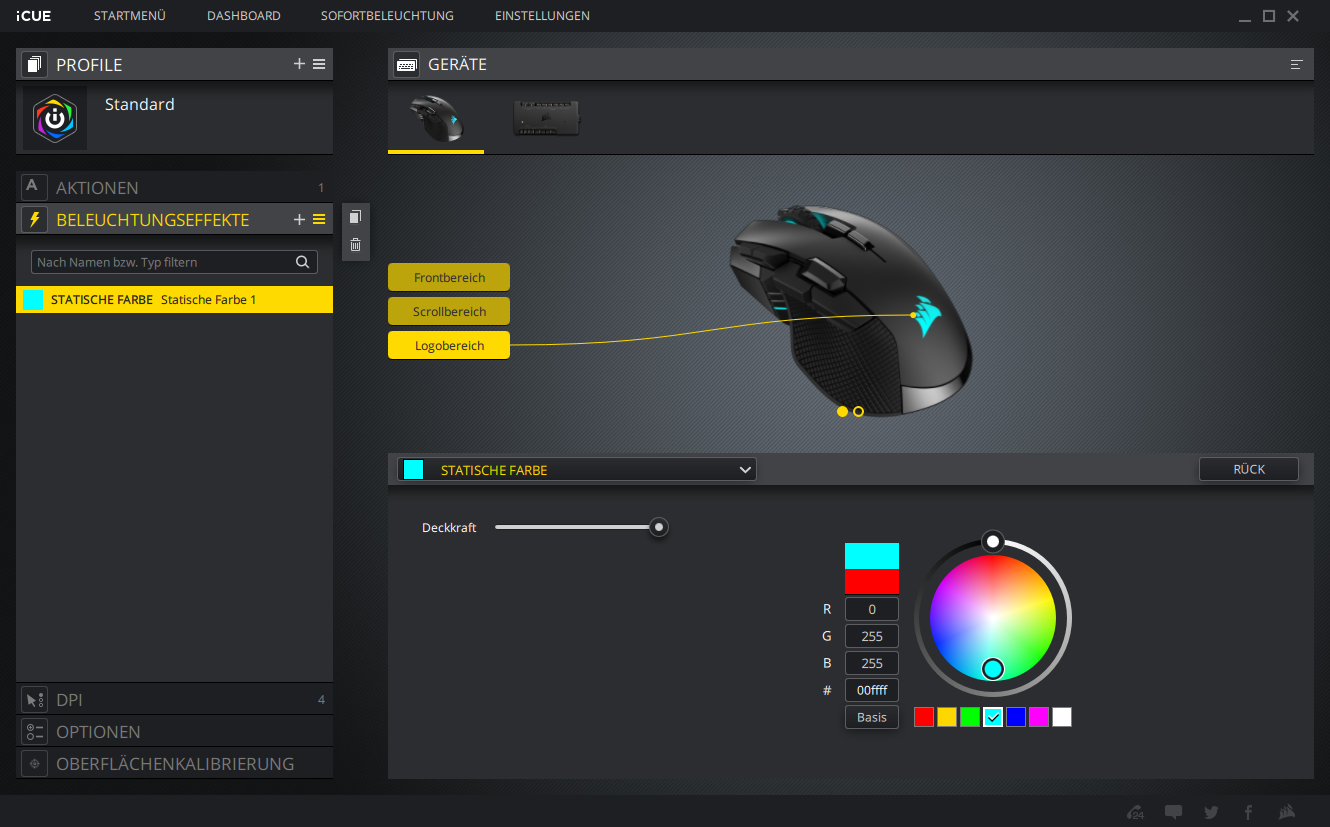Open the Statische Farbe effect type dropdown
Screen dimensions: 1330x827
coord(577,470)
